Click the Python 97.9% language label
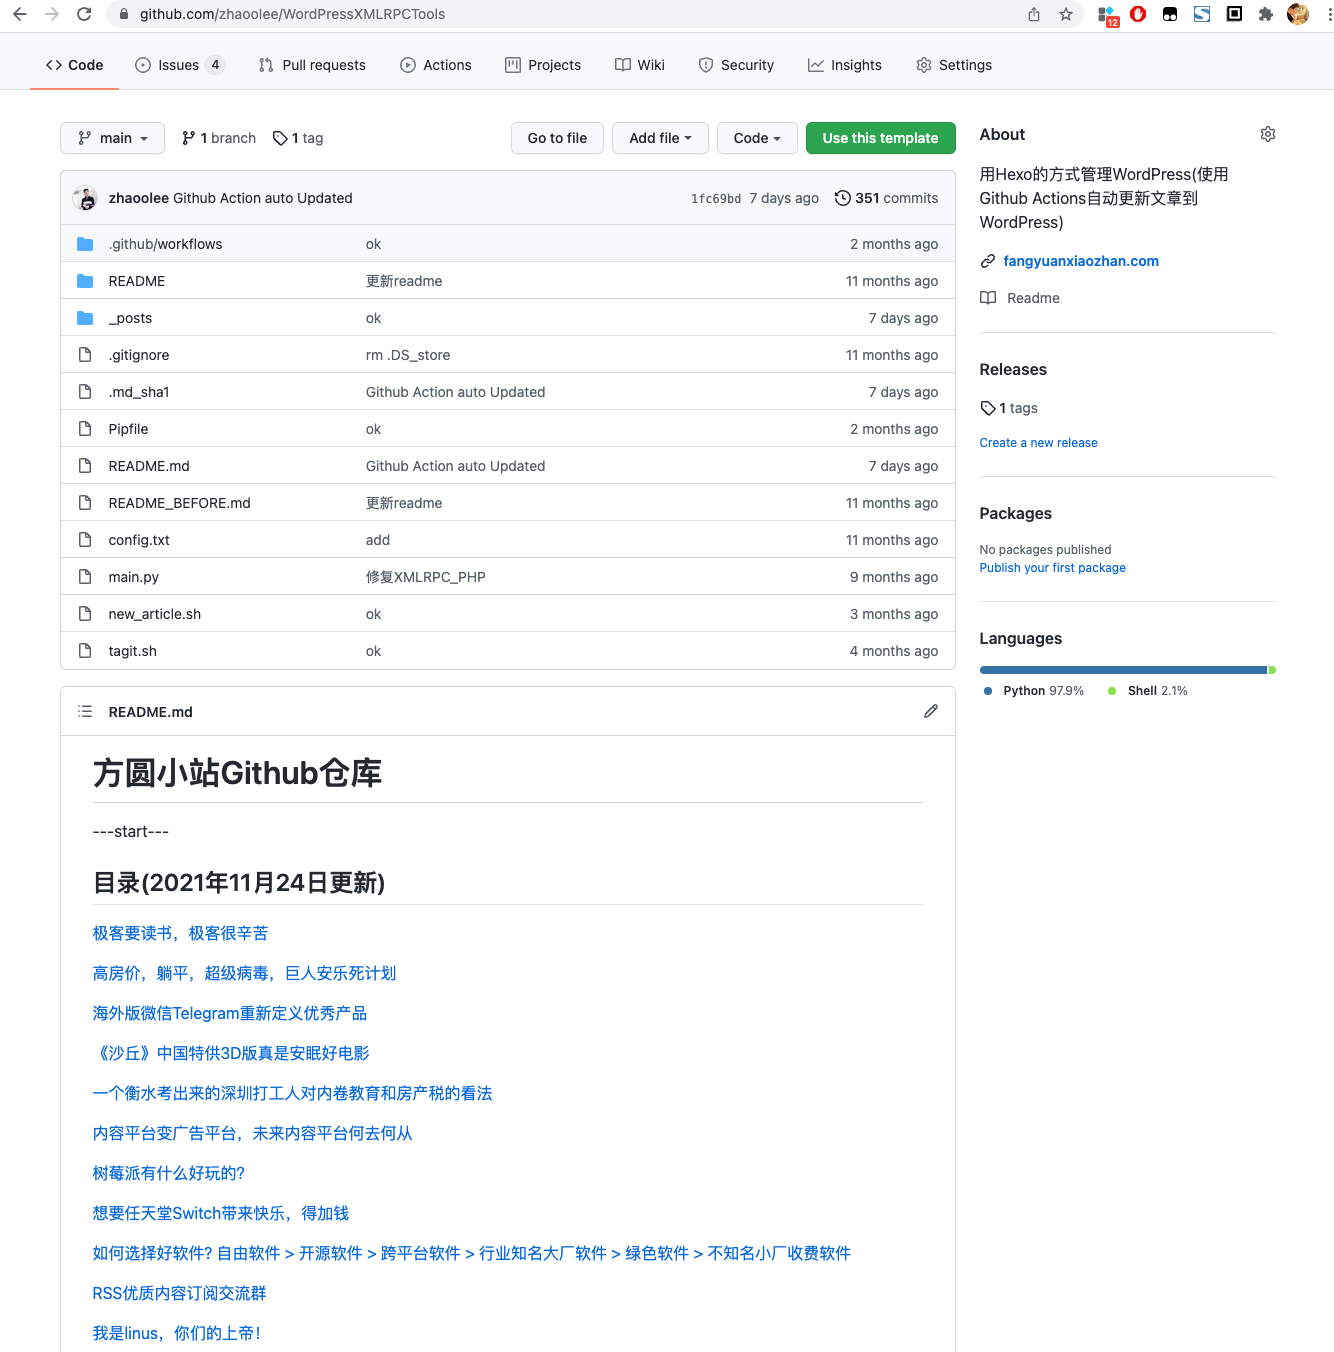Screen dimensions: 1334x1352 coord(1034,691)
